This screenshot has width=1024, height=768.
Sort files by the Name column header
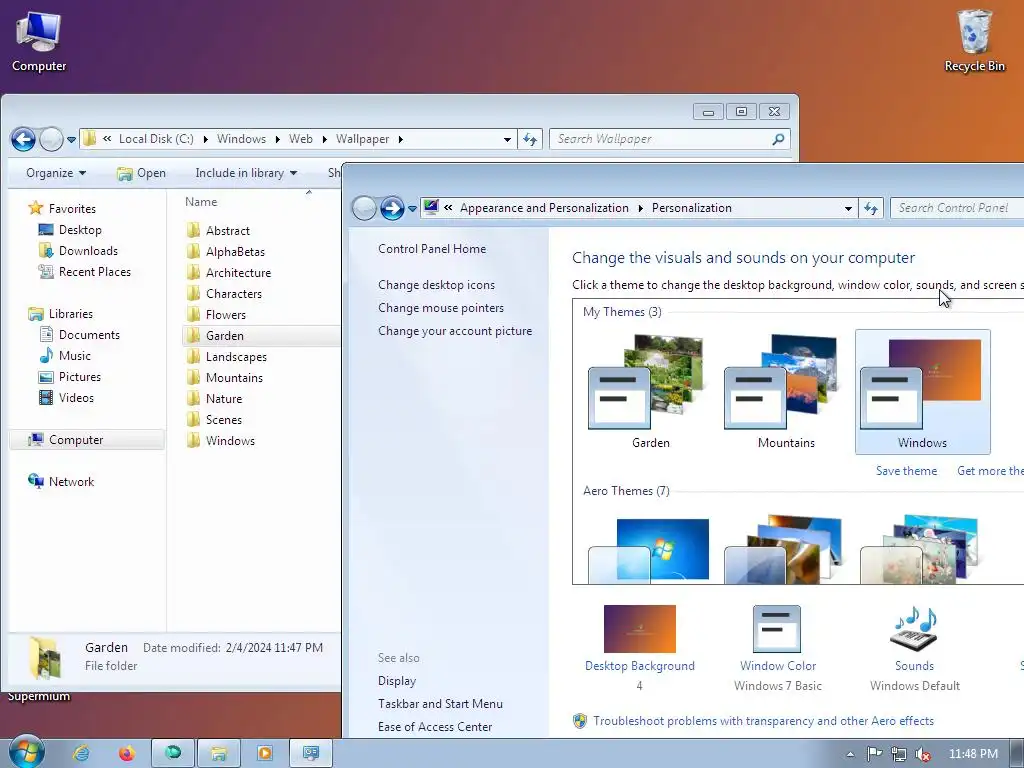200,202
